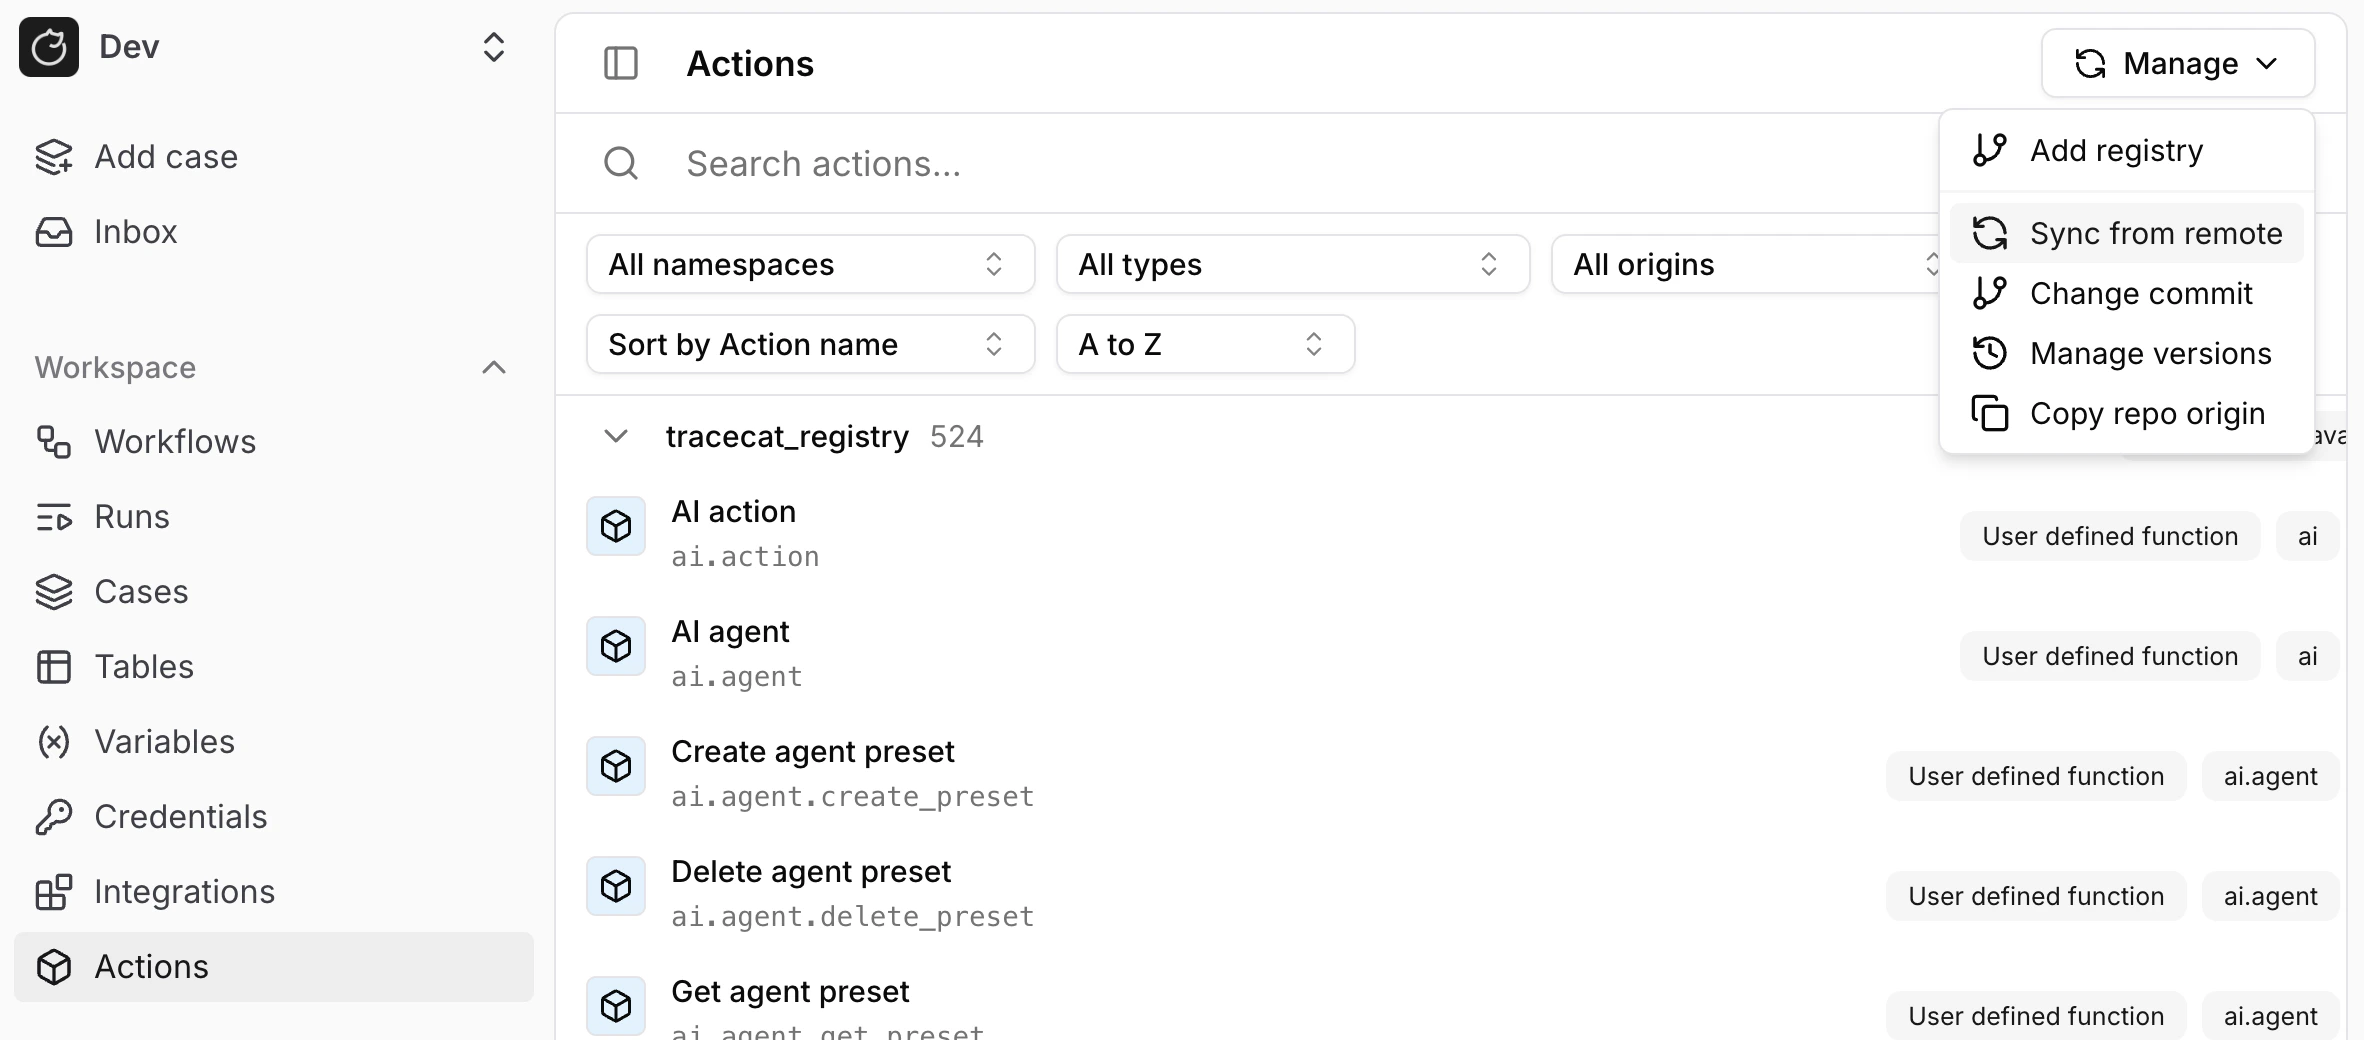This screenshot has height=1040, width=2364.
Task: Click the Integrations sidebar icon
Action: coord(54,892)
